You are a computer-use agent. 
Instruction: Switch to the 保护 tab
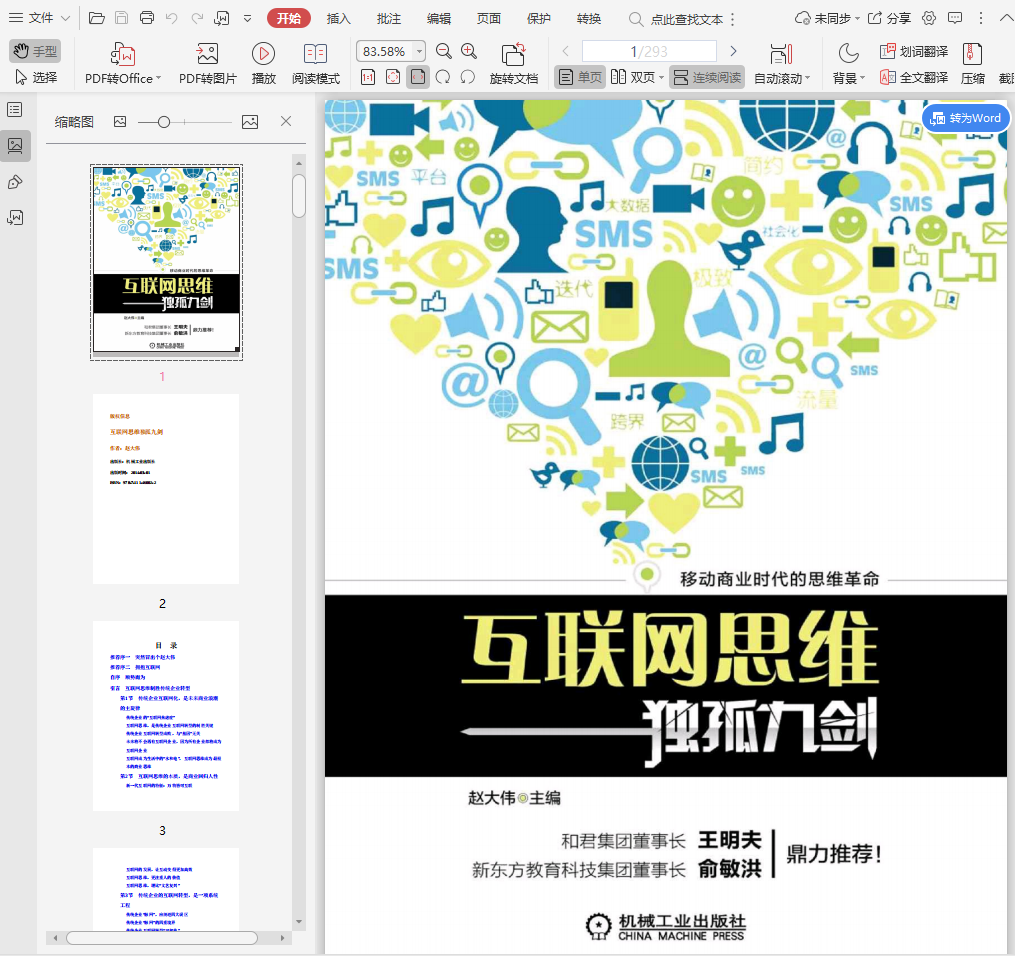539,19
